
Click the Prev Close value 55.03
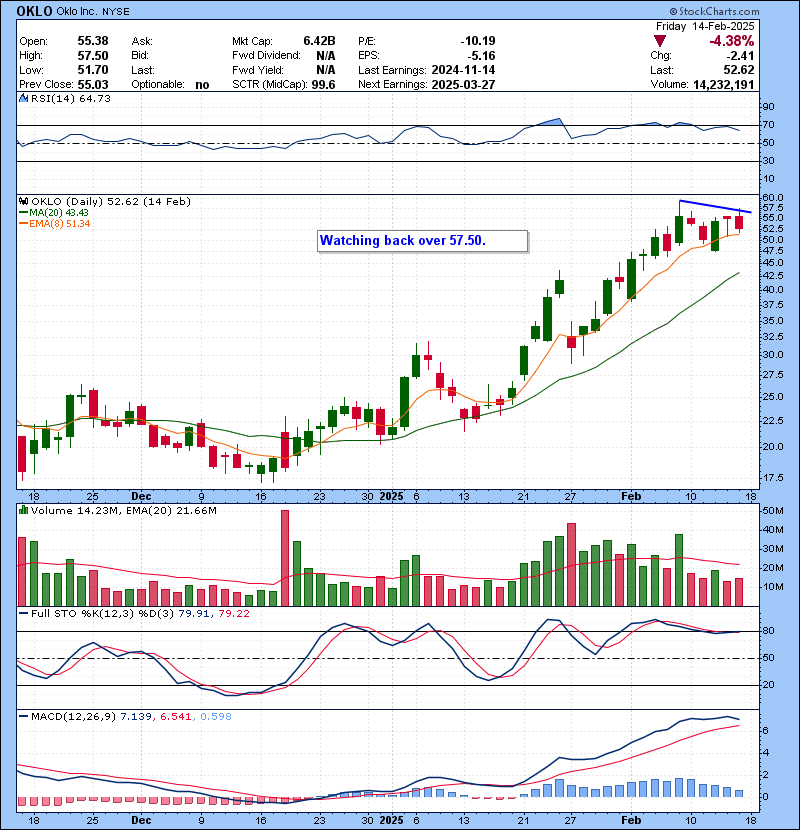93,84
